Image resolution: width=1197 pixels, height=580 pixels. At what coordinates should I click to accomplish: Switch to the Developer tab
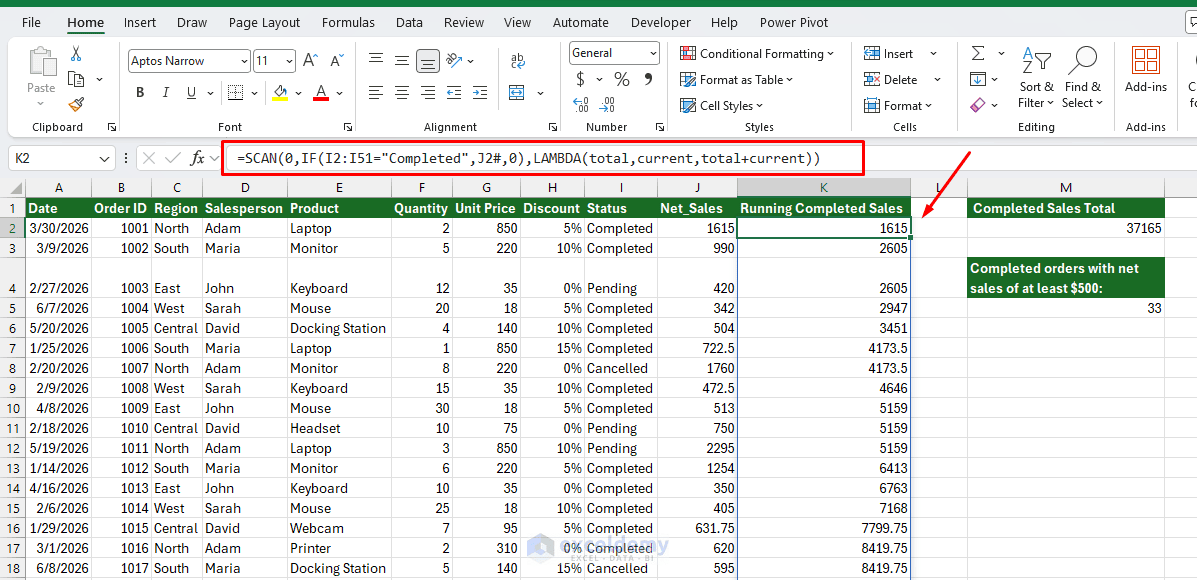[661, 22]
